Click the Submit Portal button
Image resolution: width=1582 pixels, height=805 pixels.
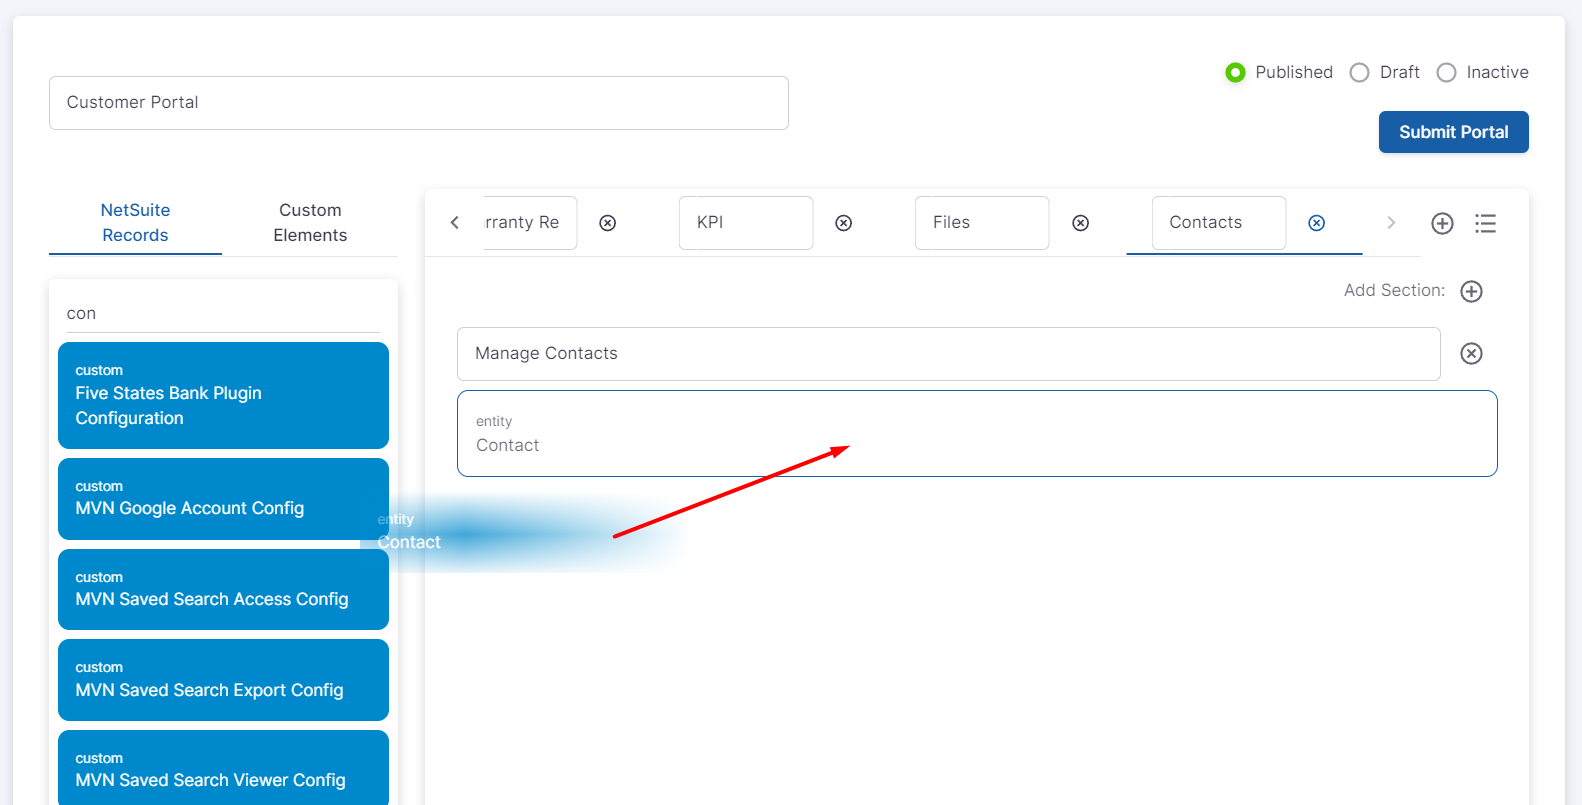pyautogui.click(x=1452, y=132)
